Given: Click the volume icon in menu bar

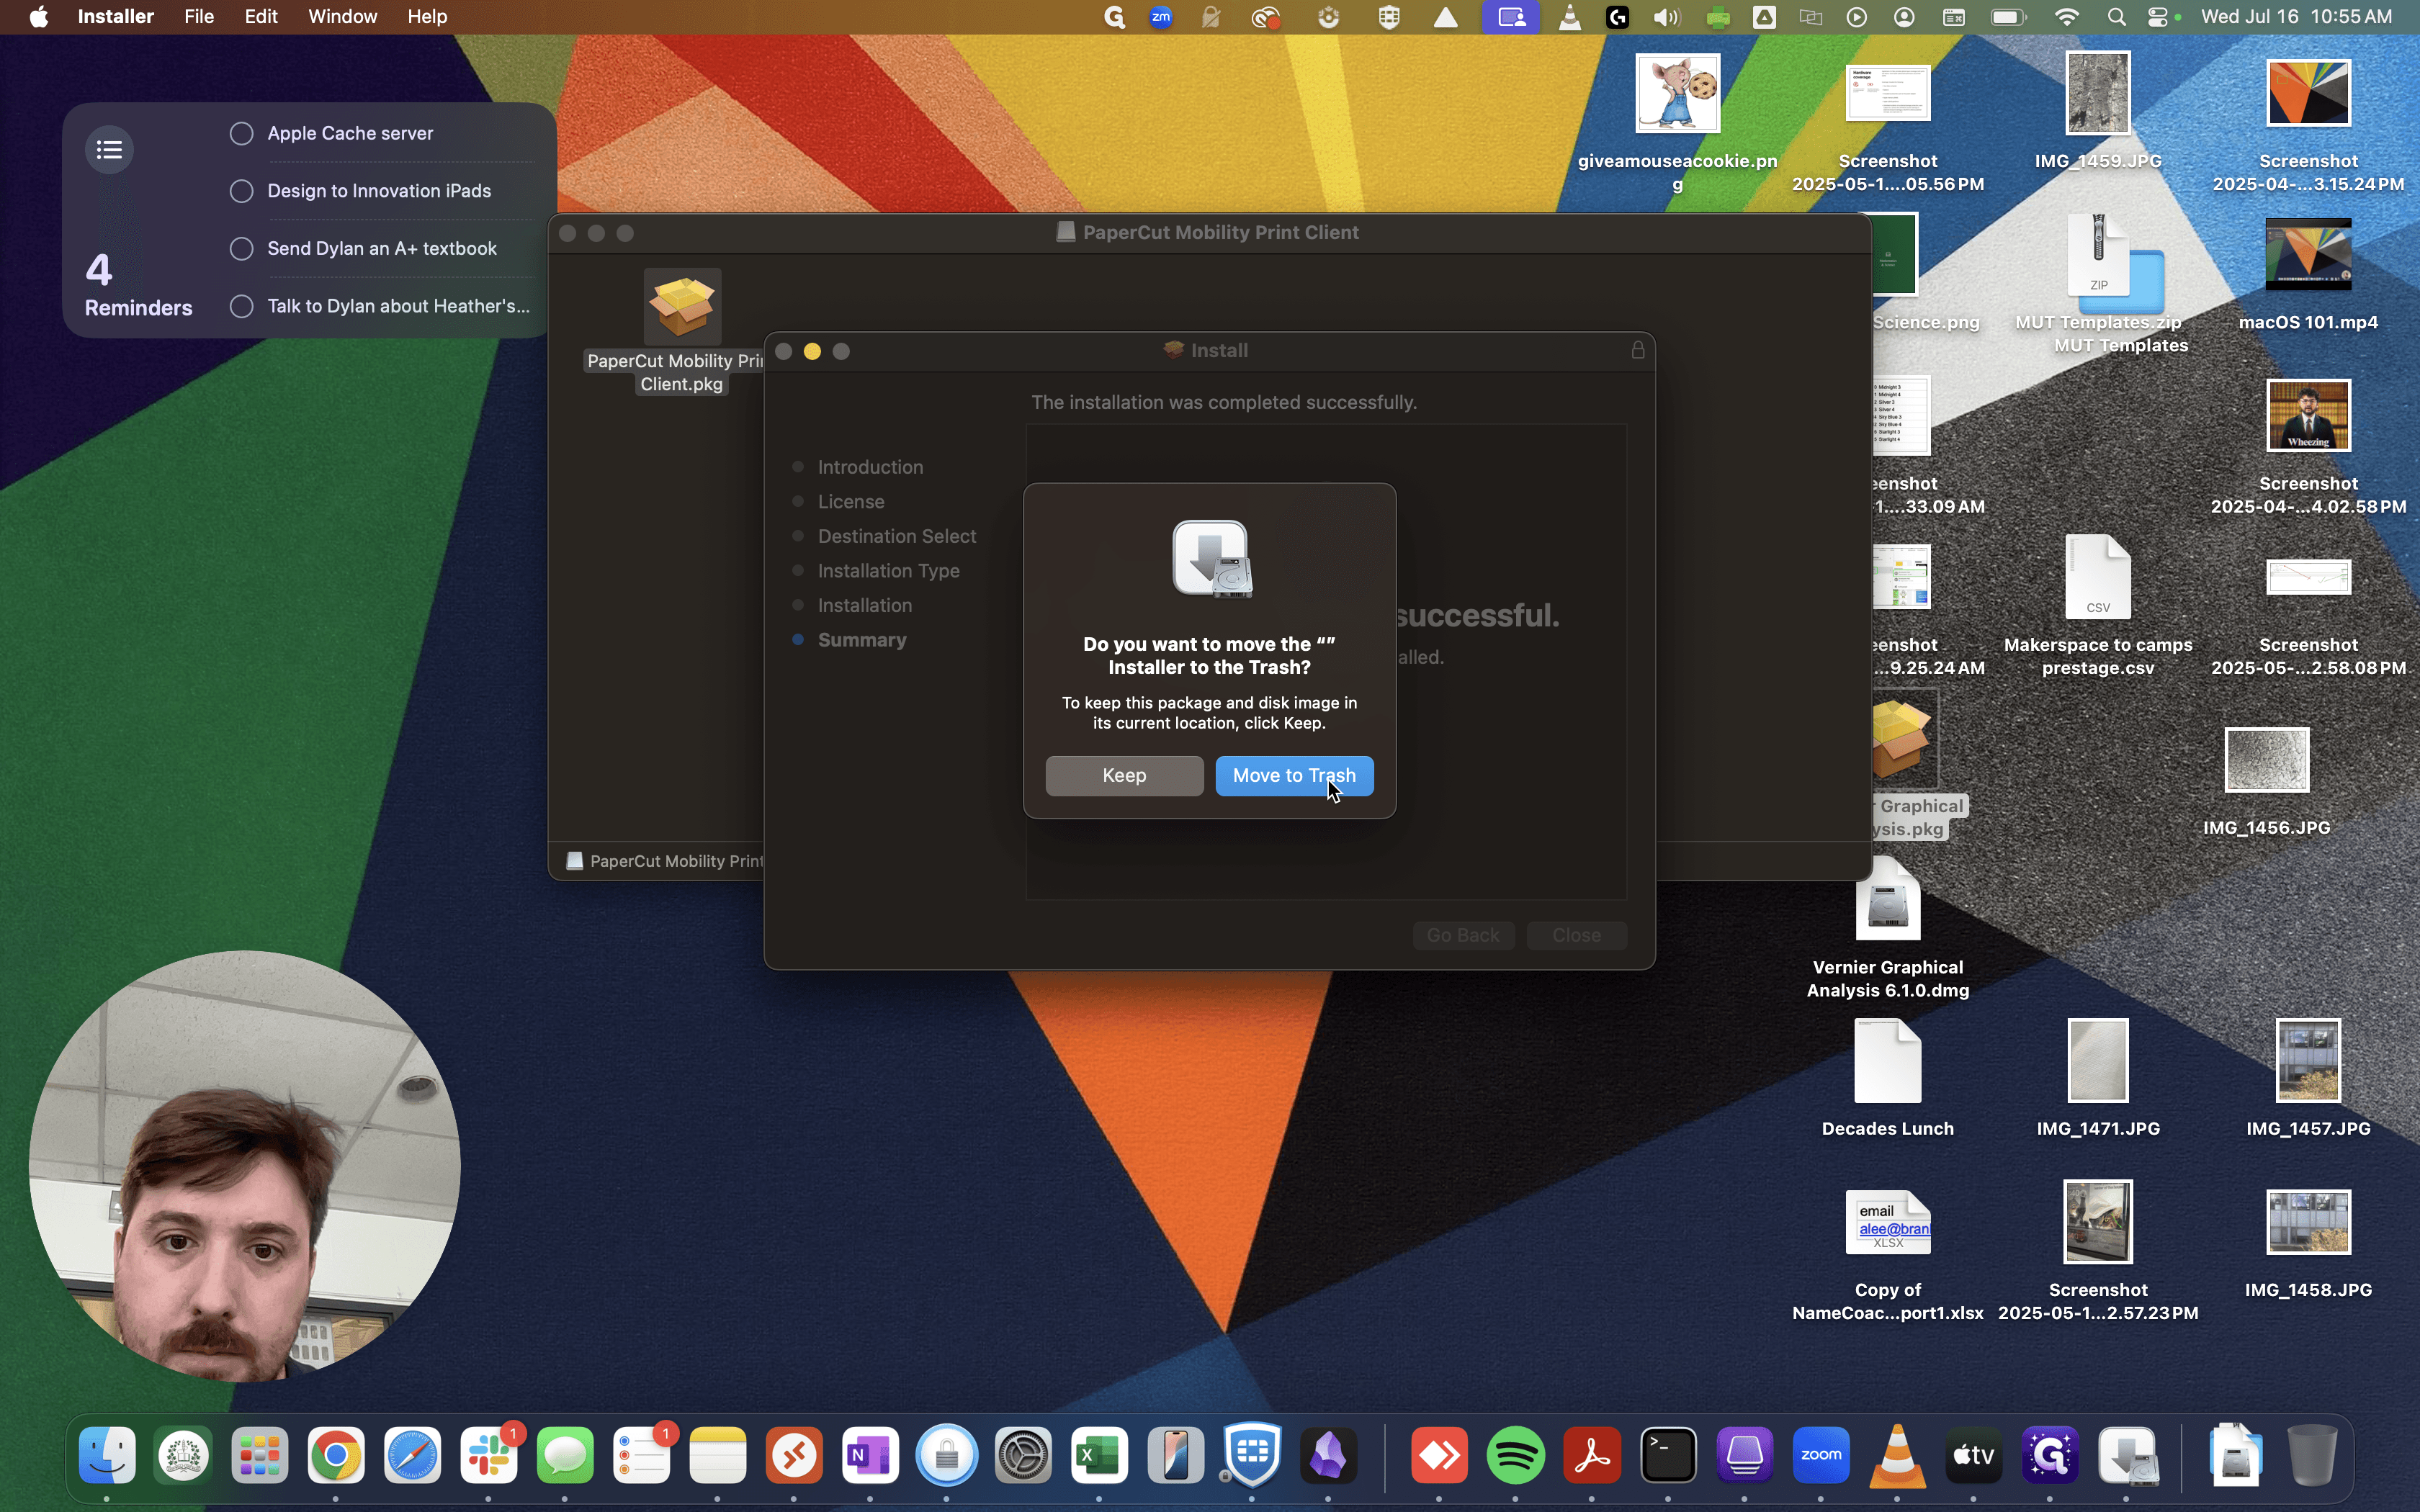Looking at the screenshot, I should pyautogui.click(x=1667, y=17).
